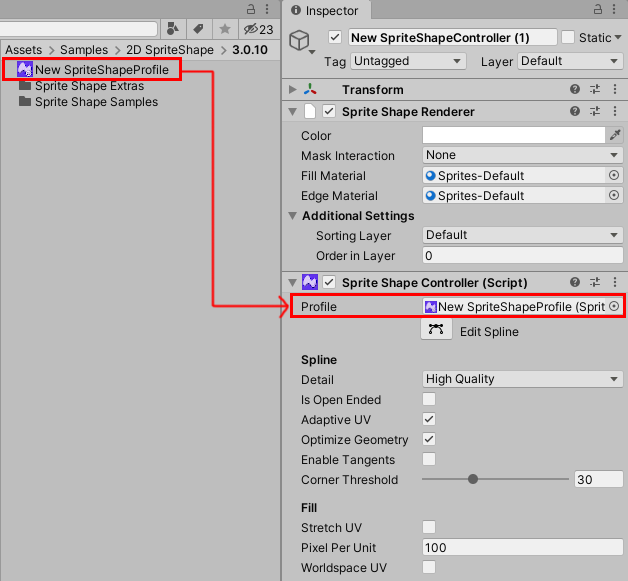Open the color eyedropper picker
Screen dimensions: 628x581
pyautogui.click(x=615, y=135)
